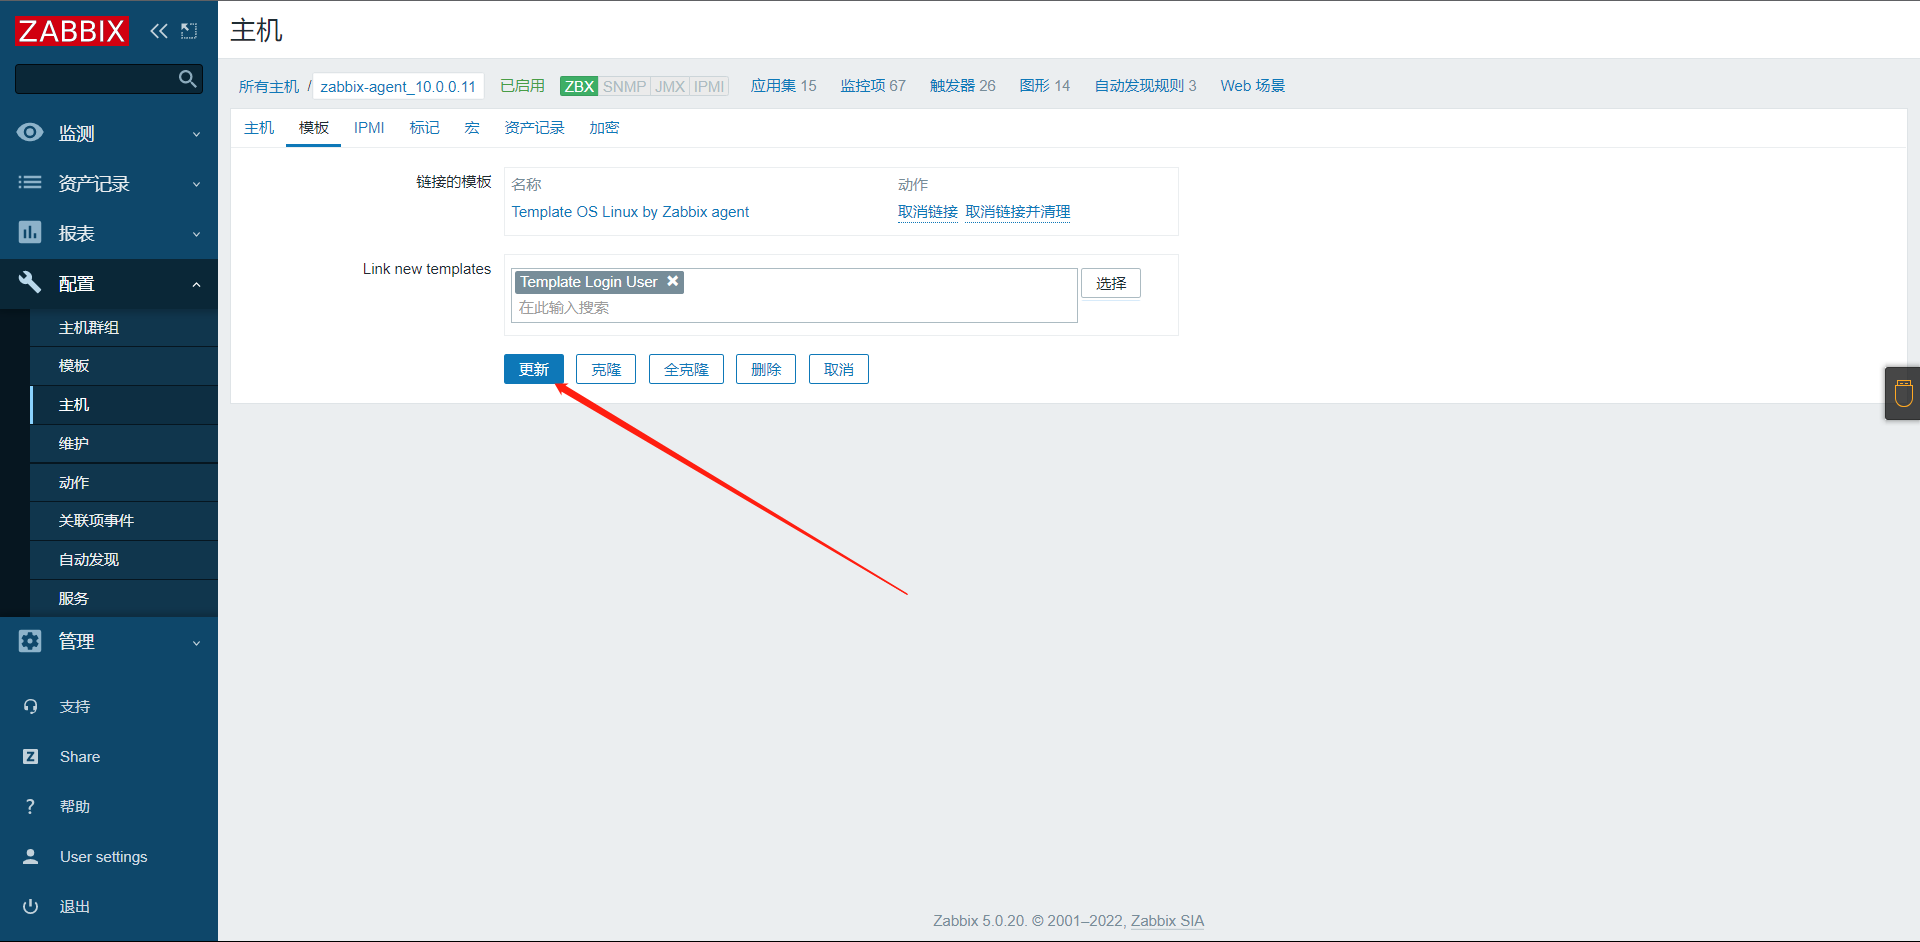This screenshot has width=1920, height=942.
Task: Expand the 资产记录 menu chevron
Action: [x=196, y=184]
